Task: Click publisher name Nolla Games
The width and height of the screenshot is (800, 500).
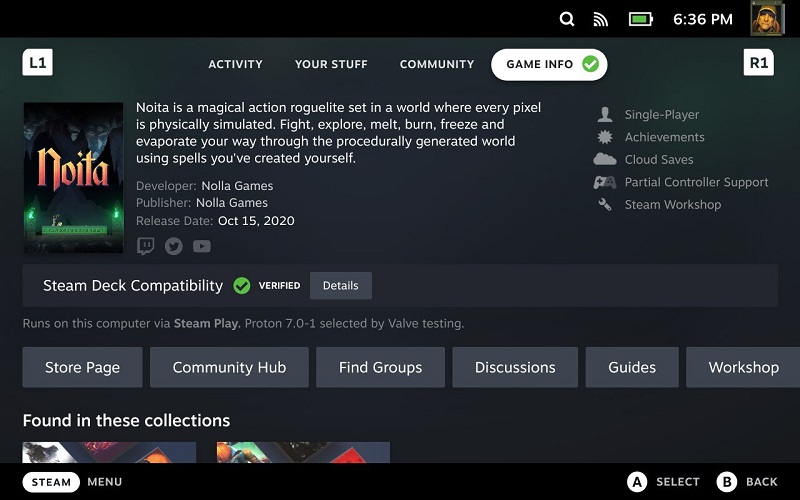Action: click(232, 203)
